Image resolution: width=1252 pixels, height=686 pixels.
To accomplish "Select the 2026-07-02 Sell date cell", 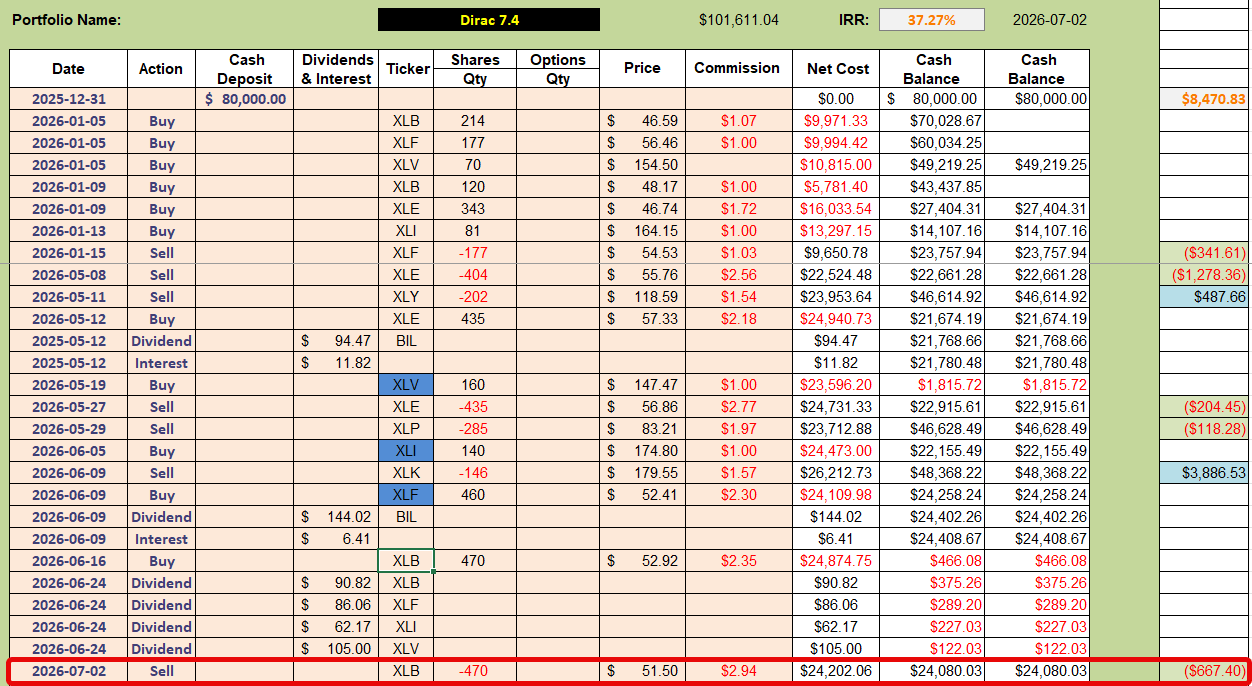I will pos(68,671).
